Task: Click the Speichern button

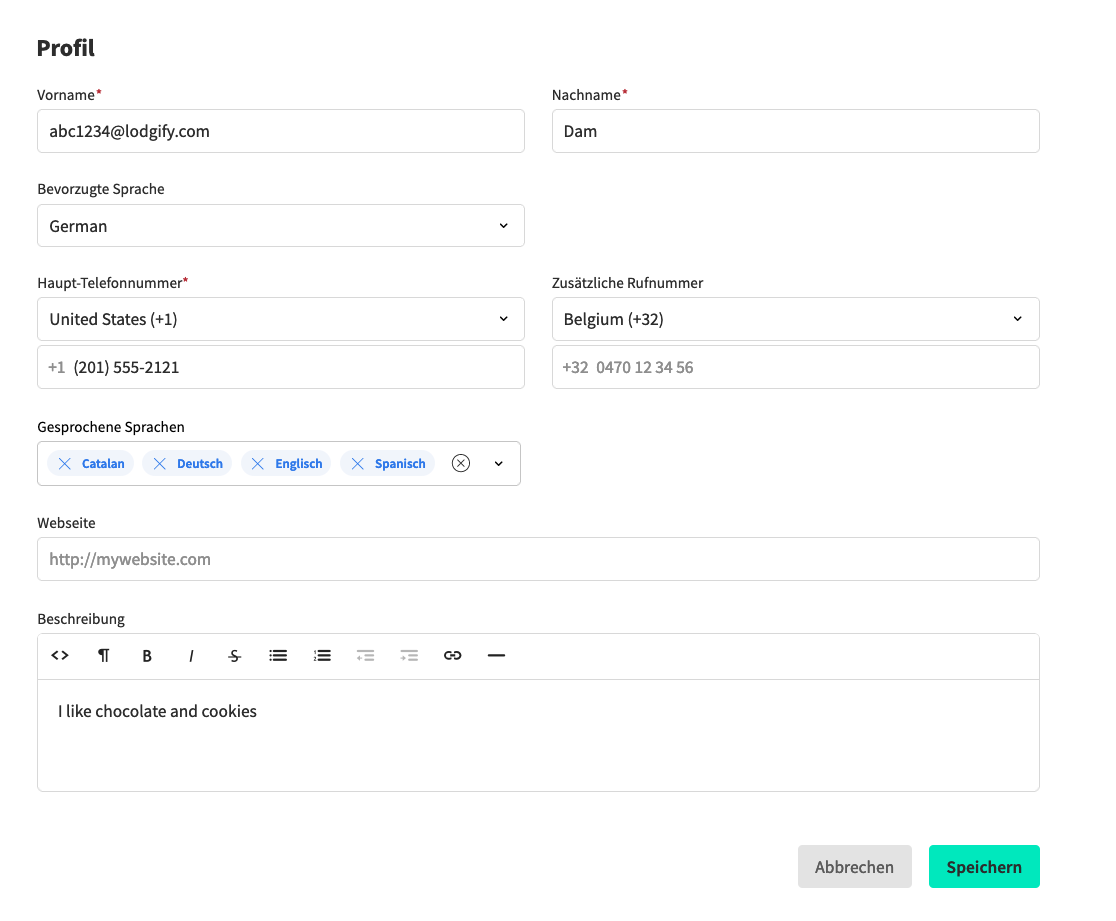Action: [x=984, y=867]
